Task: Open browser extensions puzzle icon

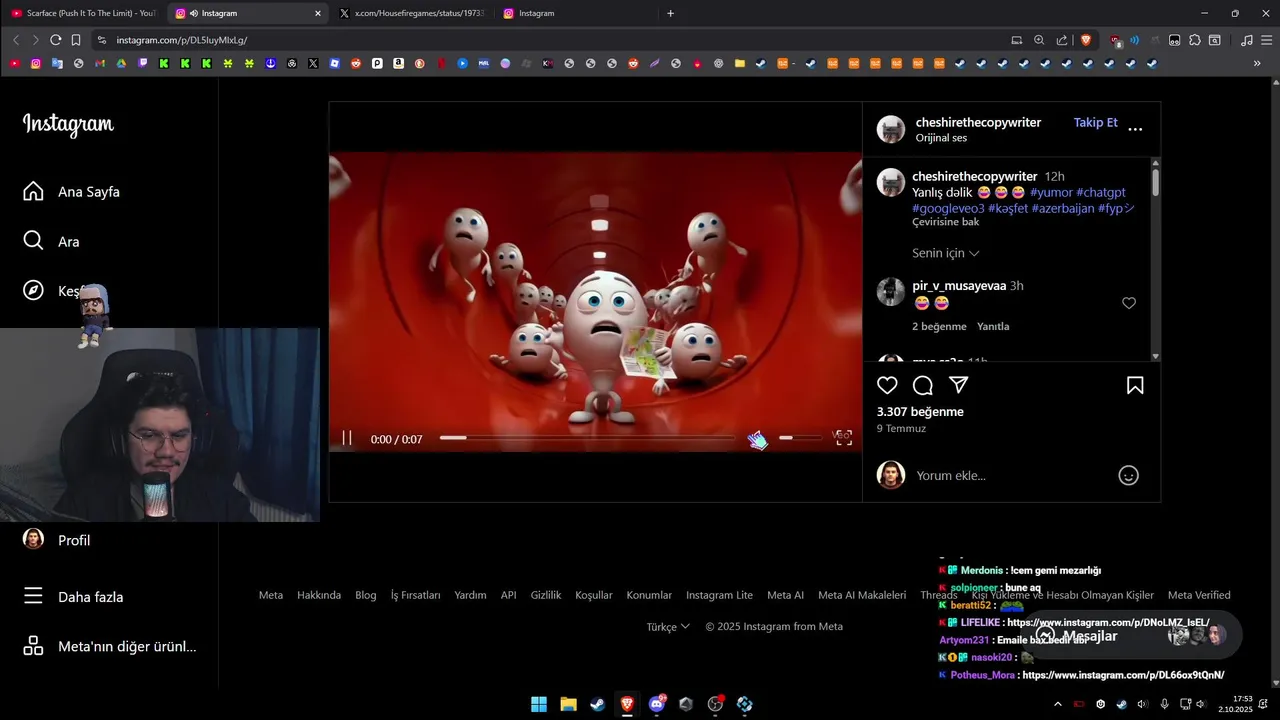Action: pos(1195,40)
